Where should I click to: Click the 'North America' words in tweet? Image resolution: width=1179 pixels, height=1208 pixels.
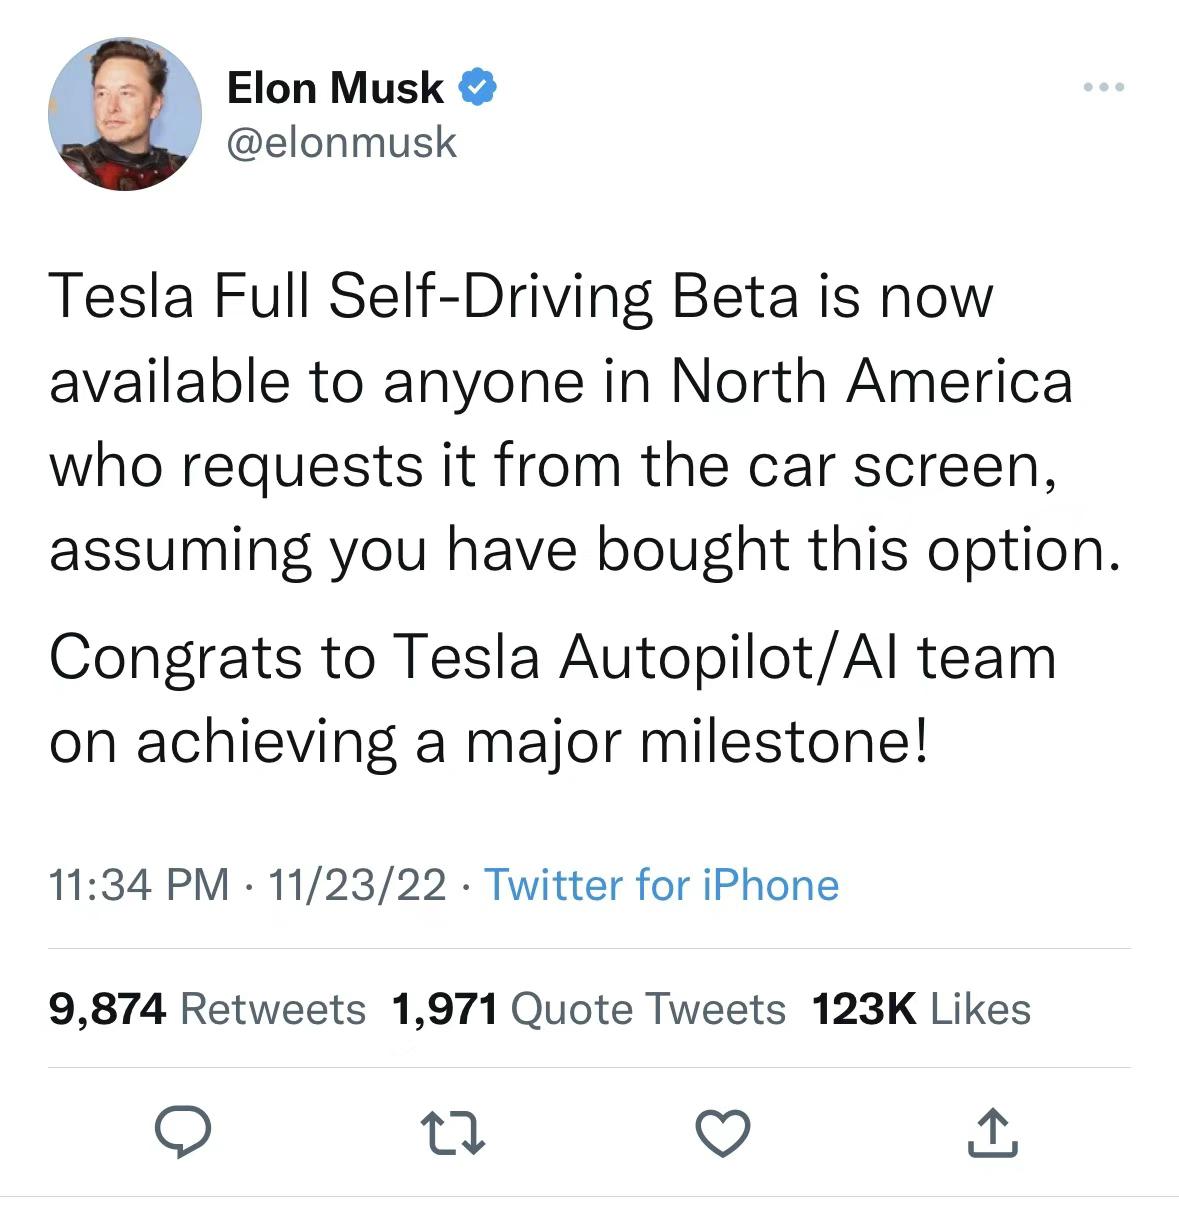click(x=871, y=381)
